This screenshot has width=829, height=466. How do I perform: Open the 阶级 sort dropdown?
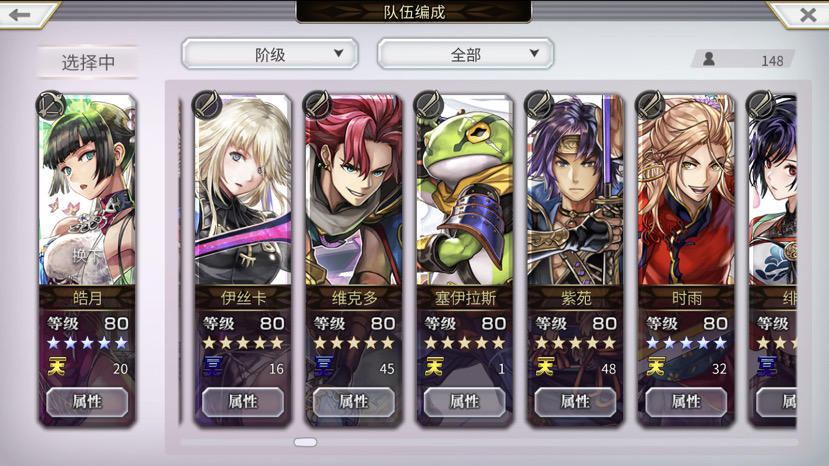(x=270, y=54)
